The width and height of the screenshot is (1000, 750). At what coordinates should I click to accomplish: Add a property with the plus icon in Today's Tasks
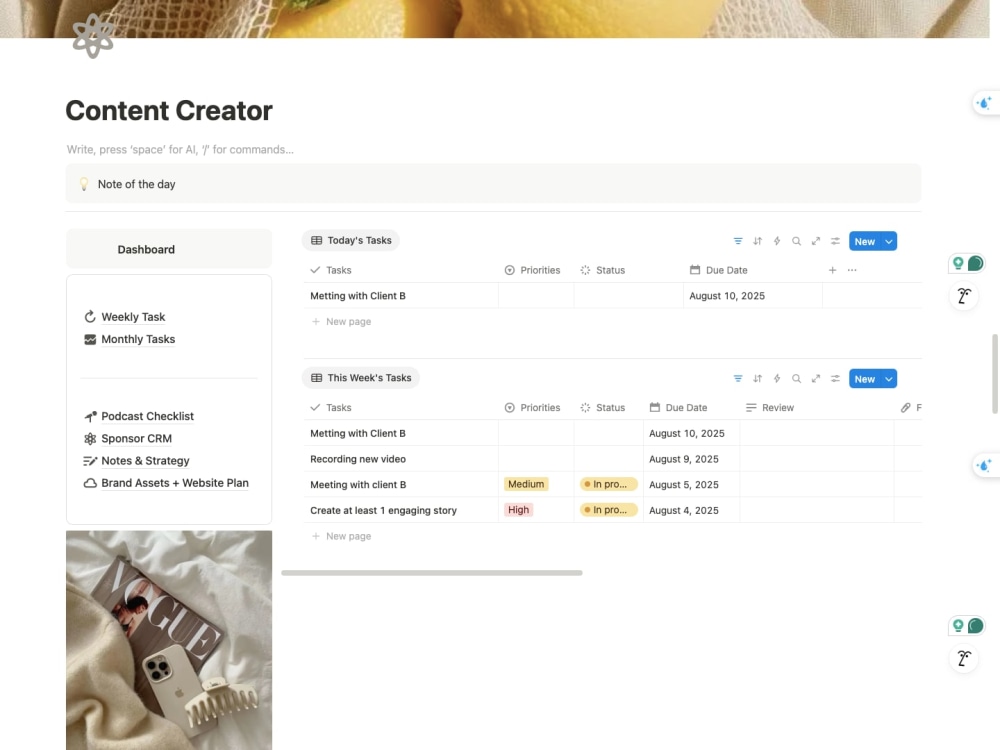(x=832, y=270)
